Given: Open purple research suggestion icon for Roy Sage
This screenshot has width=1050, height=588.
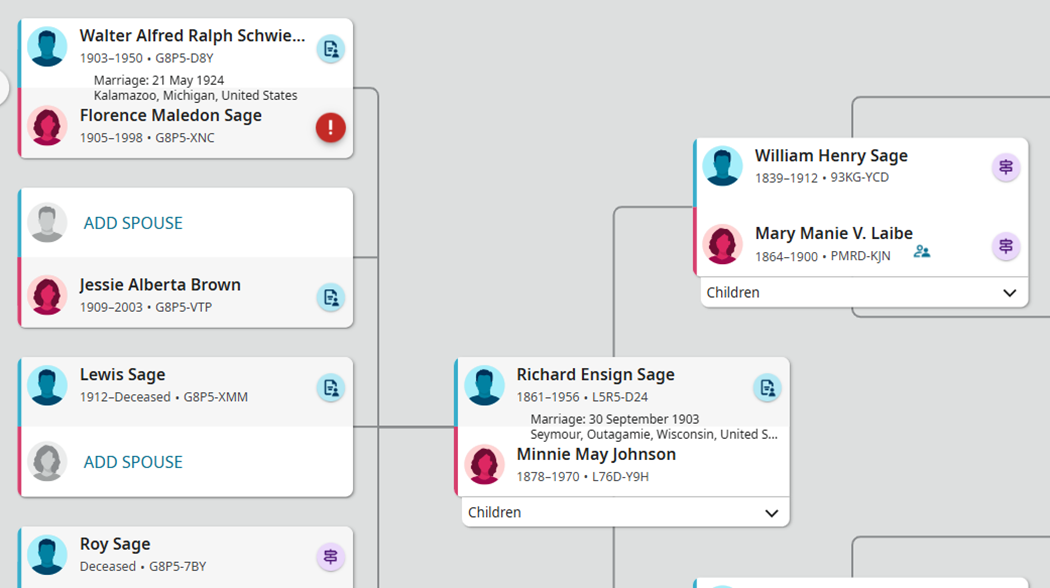Looking at the screenshot, I should tap(331, 557).
